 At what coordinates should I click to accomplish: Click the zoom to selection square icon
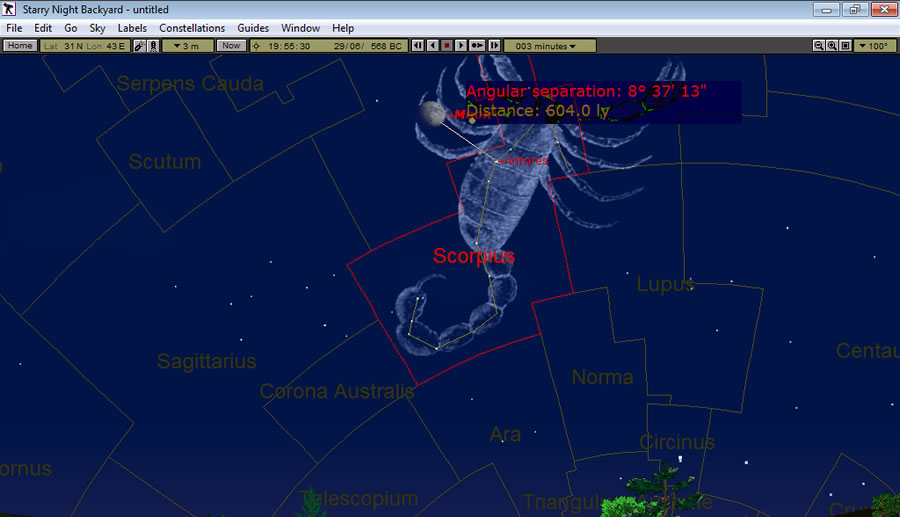click(845, 46)
